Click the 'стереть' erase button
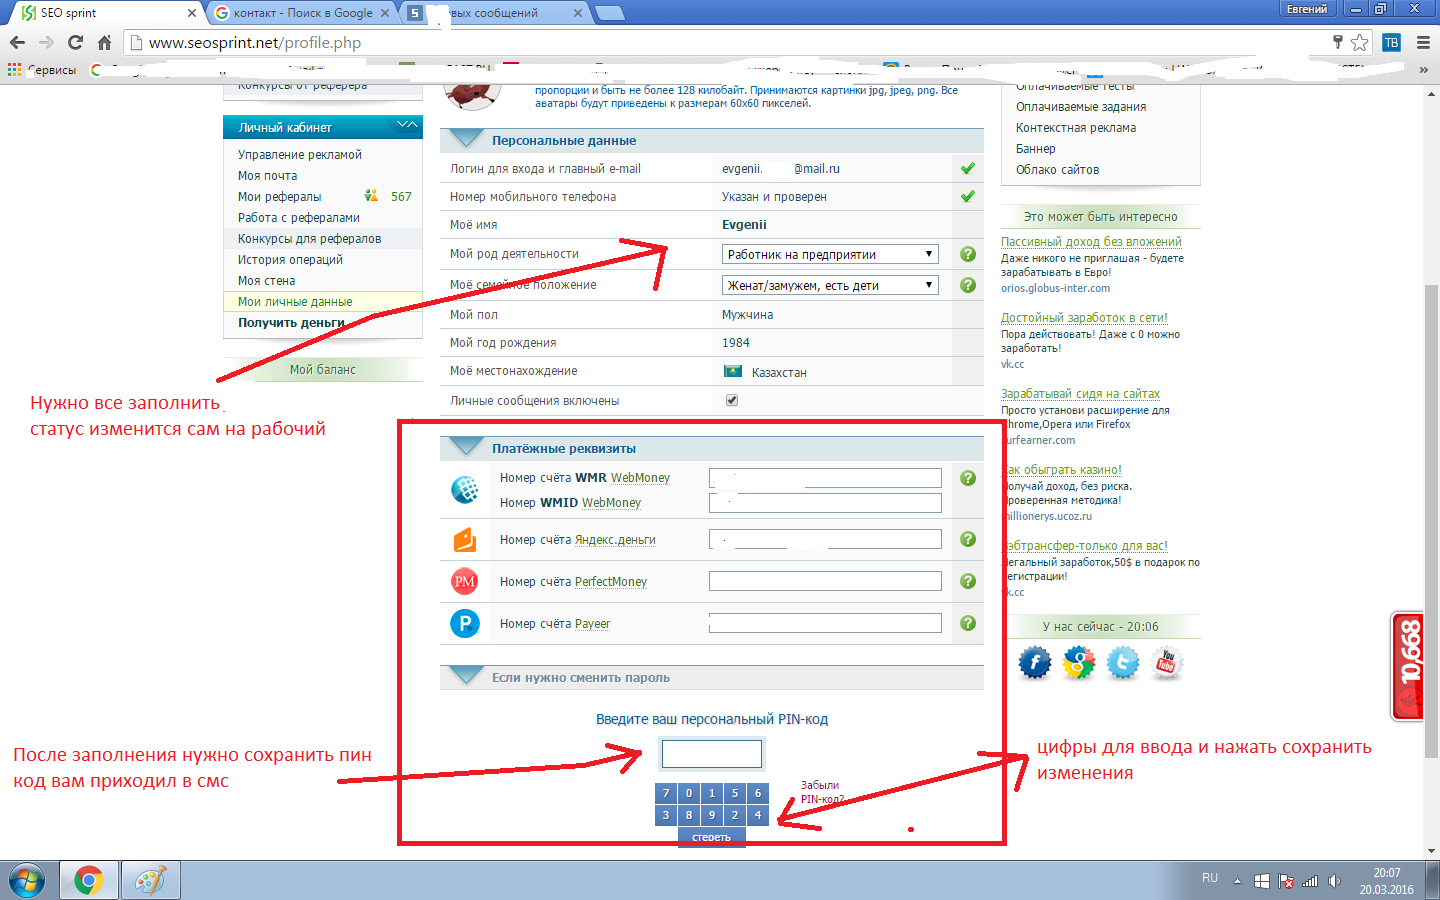 (711, 837)
